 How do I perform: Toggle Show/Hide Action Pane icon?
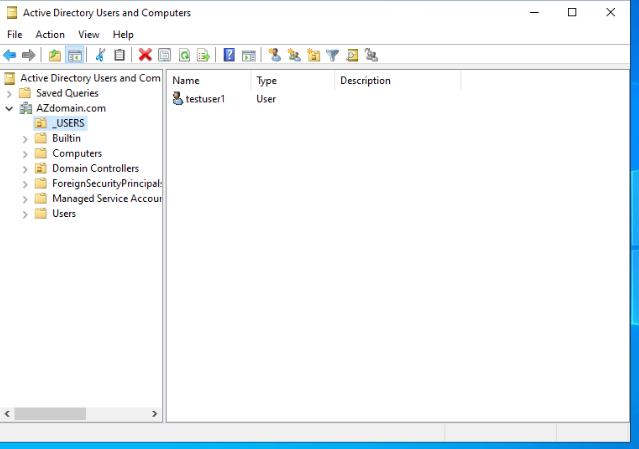coord(249,55)
